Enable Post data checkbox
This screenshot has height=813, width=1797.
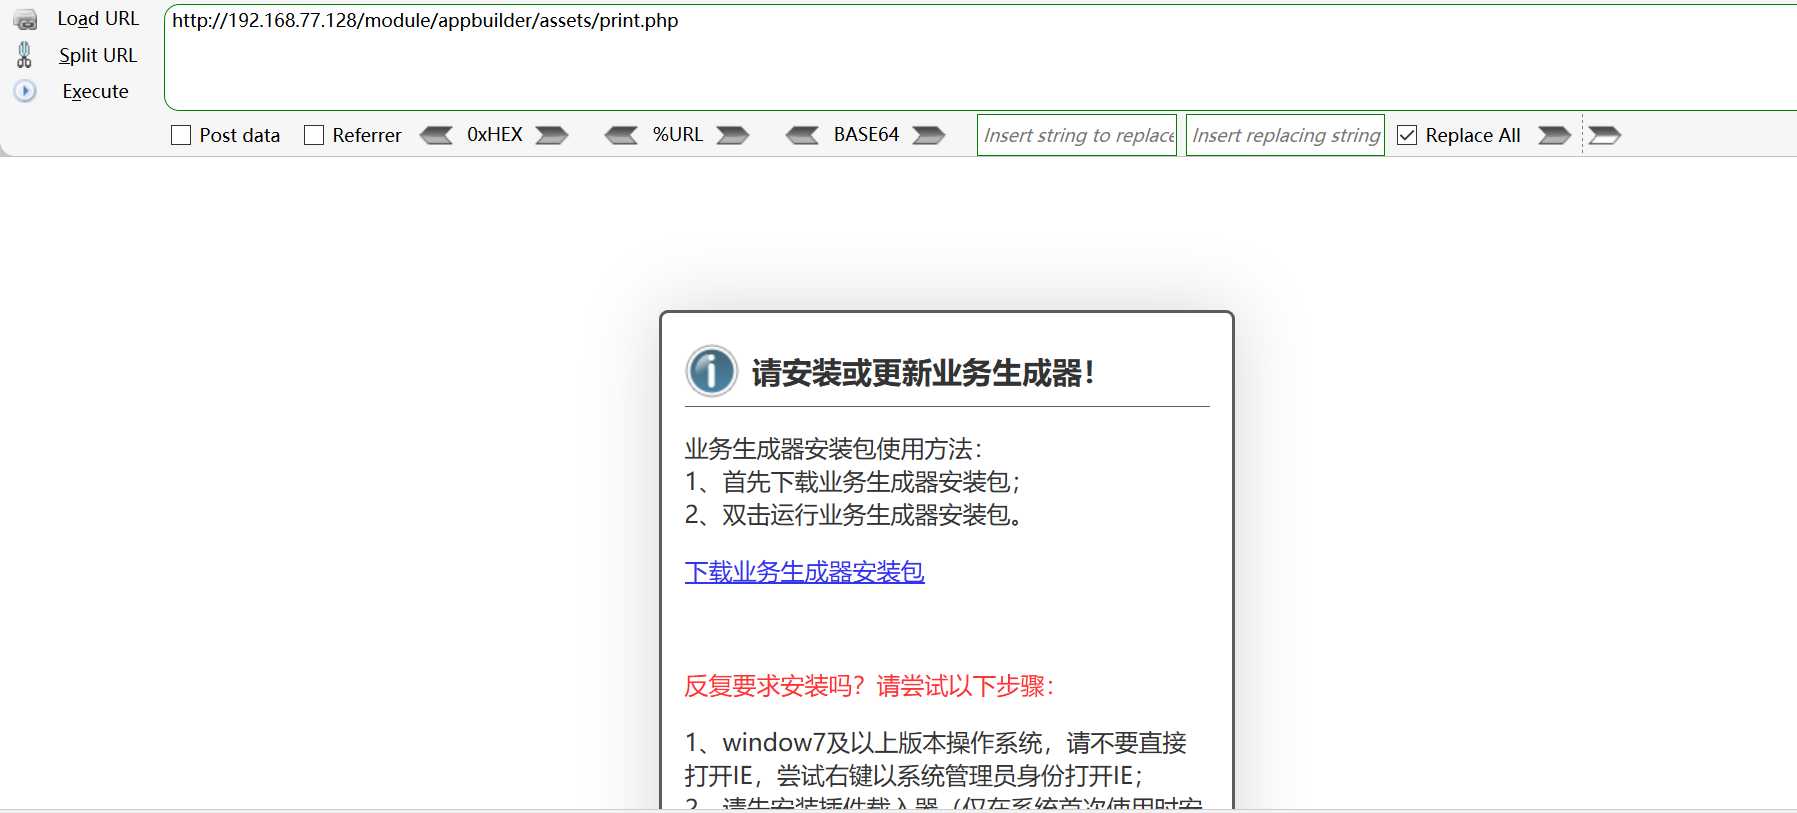(181, 135)
